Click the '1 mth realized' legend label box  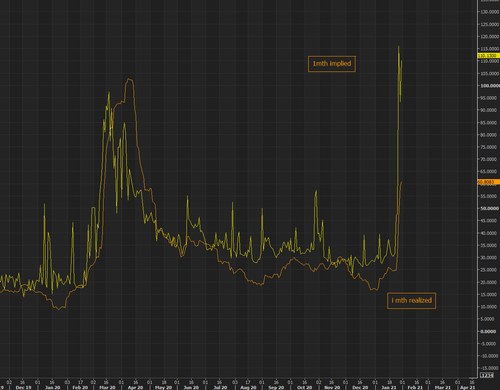(411, 301)
